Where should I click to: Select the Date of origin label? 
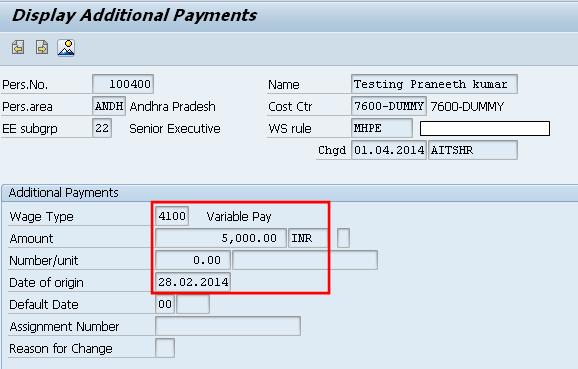(46, 283)
